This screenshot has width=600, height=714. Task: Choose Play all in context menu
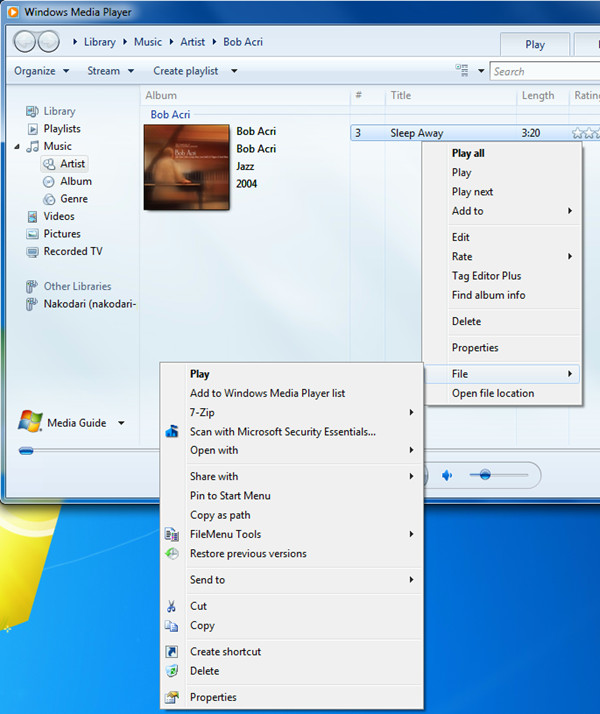pos(468,153)
